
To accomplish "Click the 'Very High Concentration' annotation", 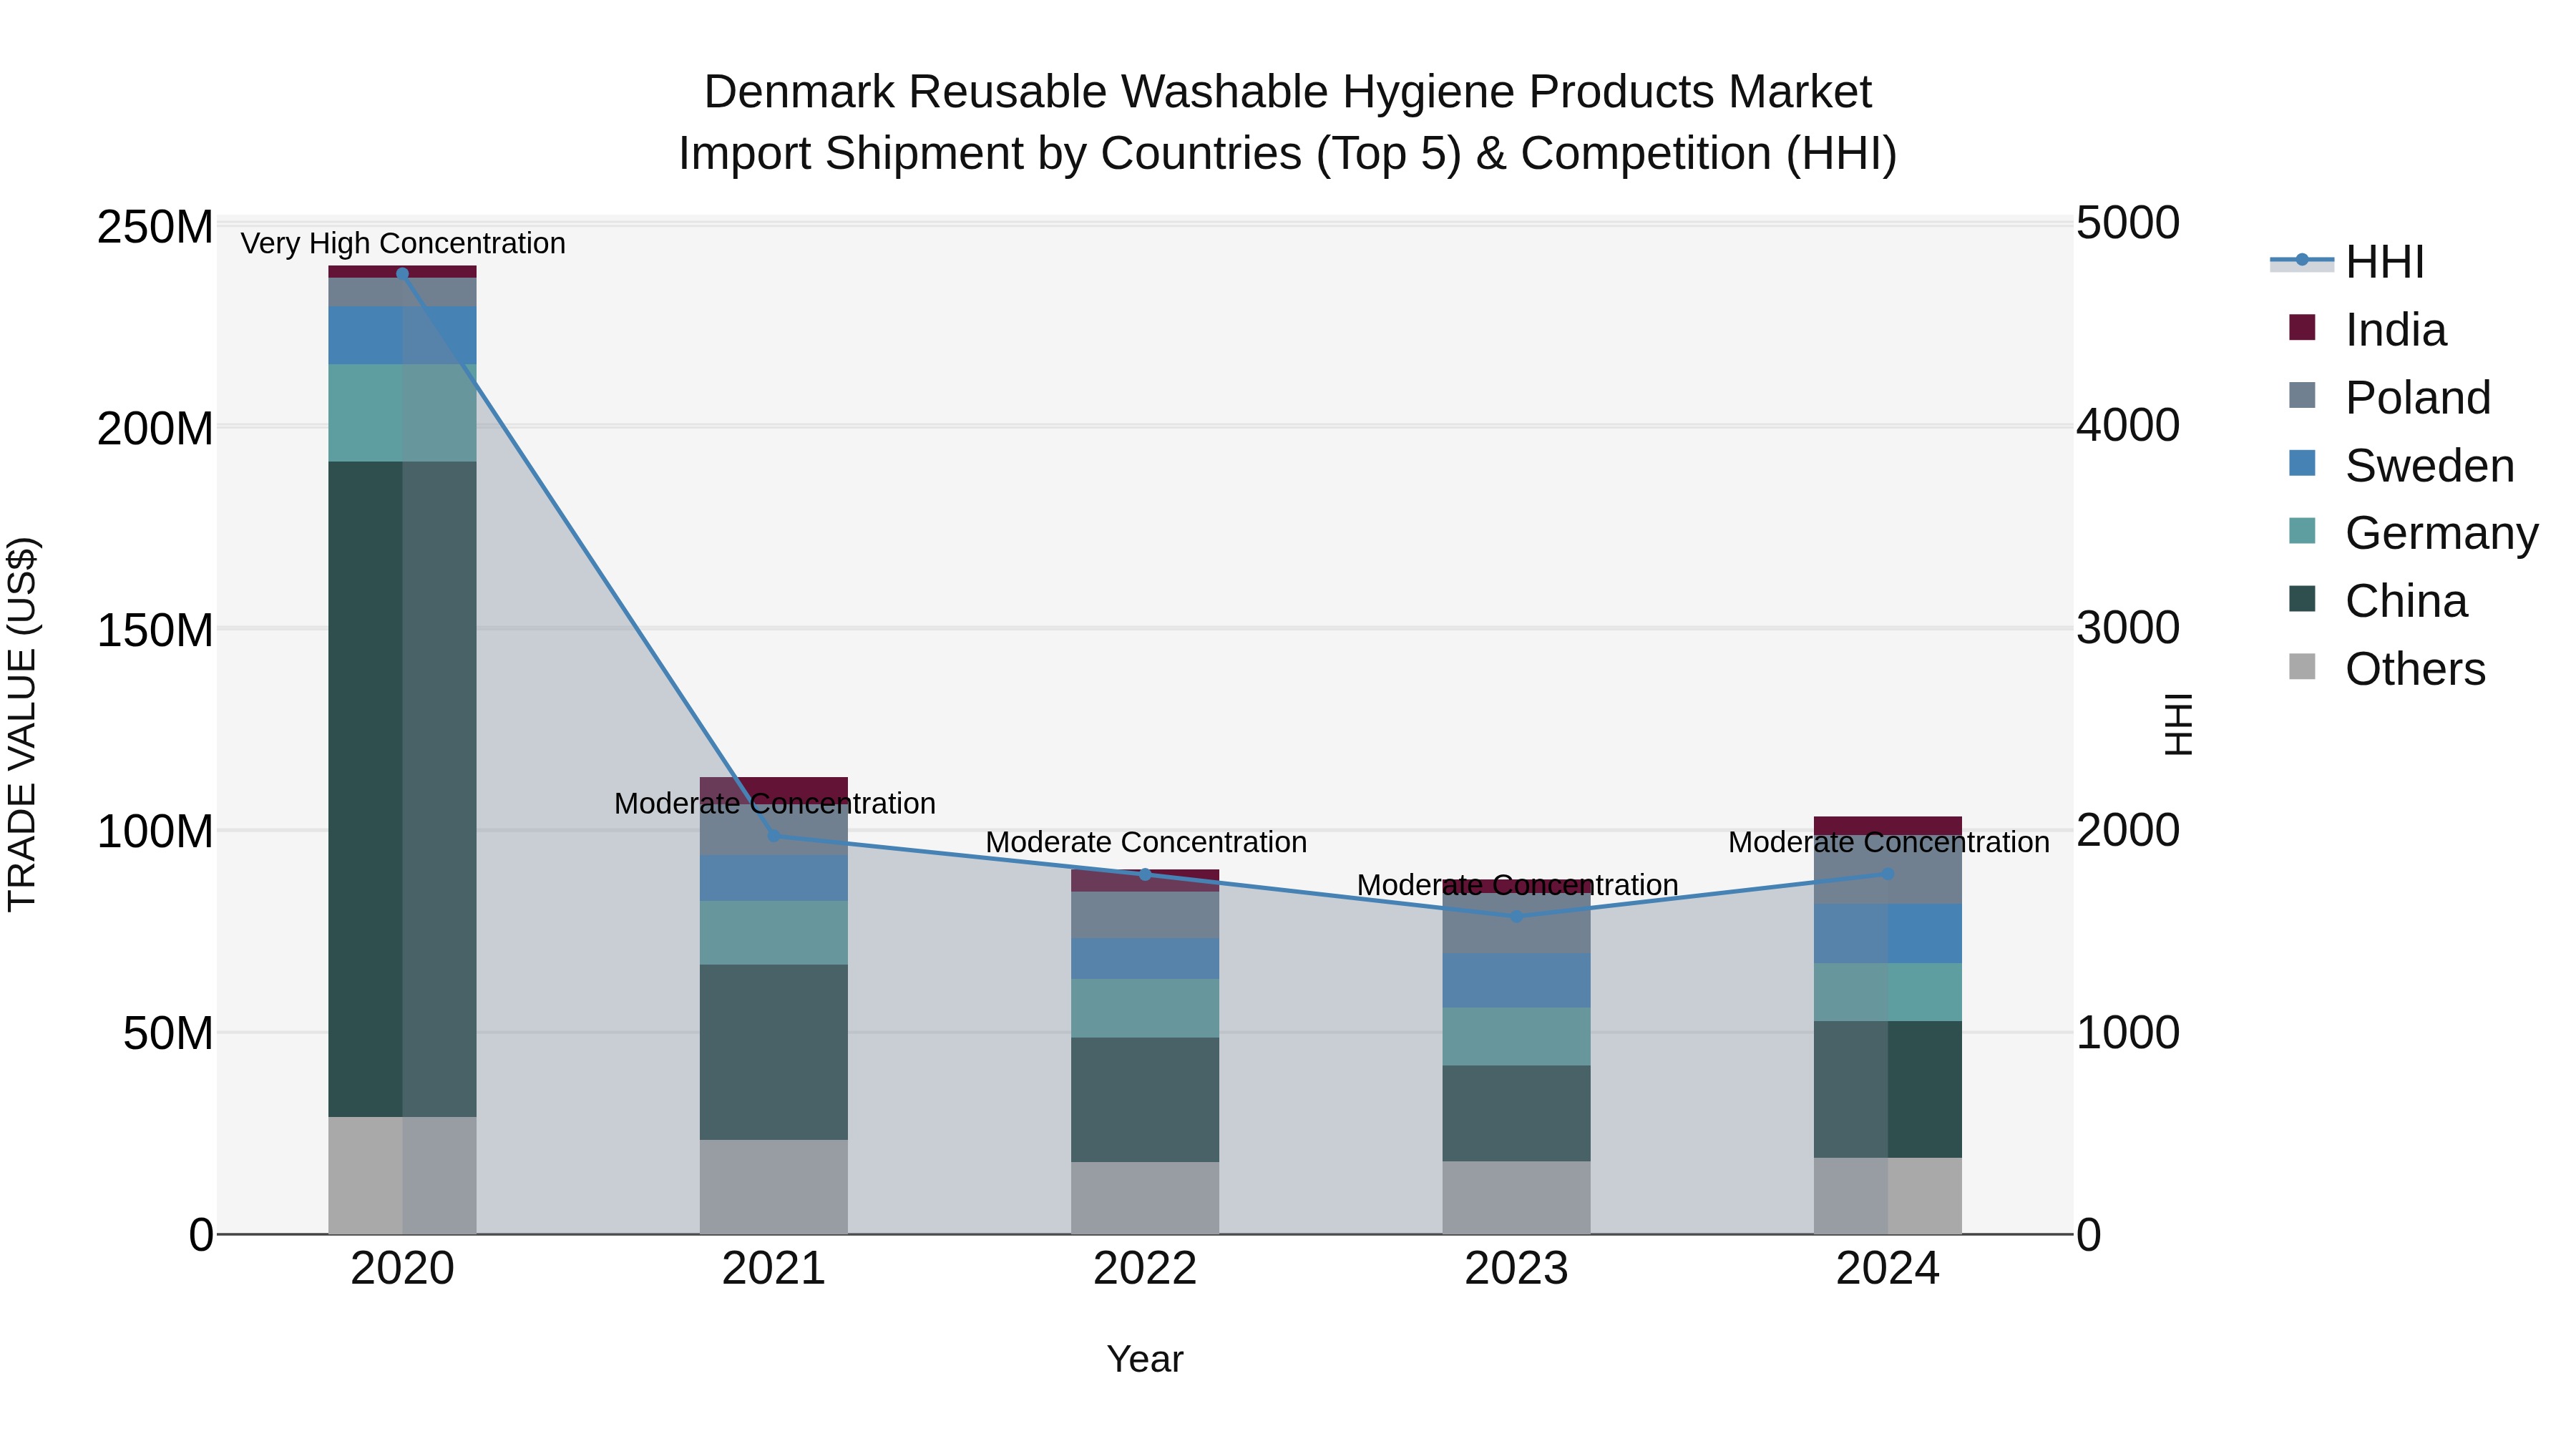I will (x=403, y=243).
